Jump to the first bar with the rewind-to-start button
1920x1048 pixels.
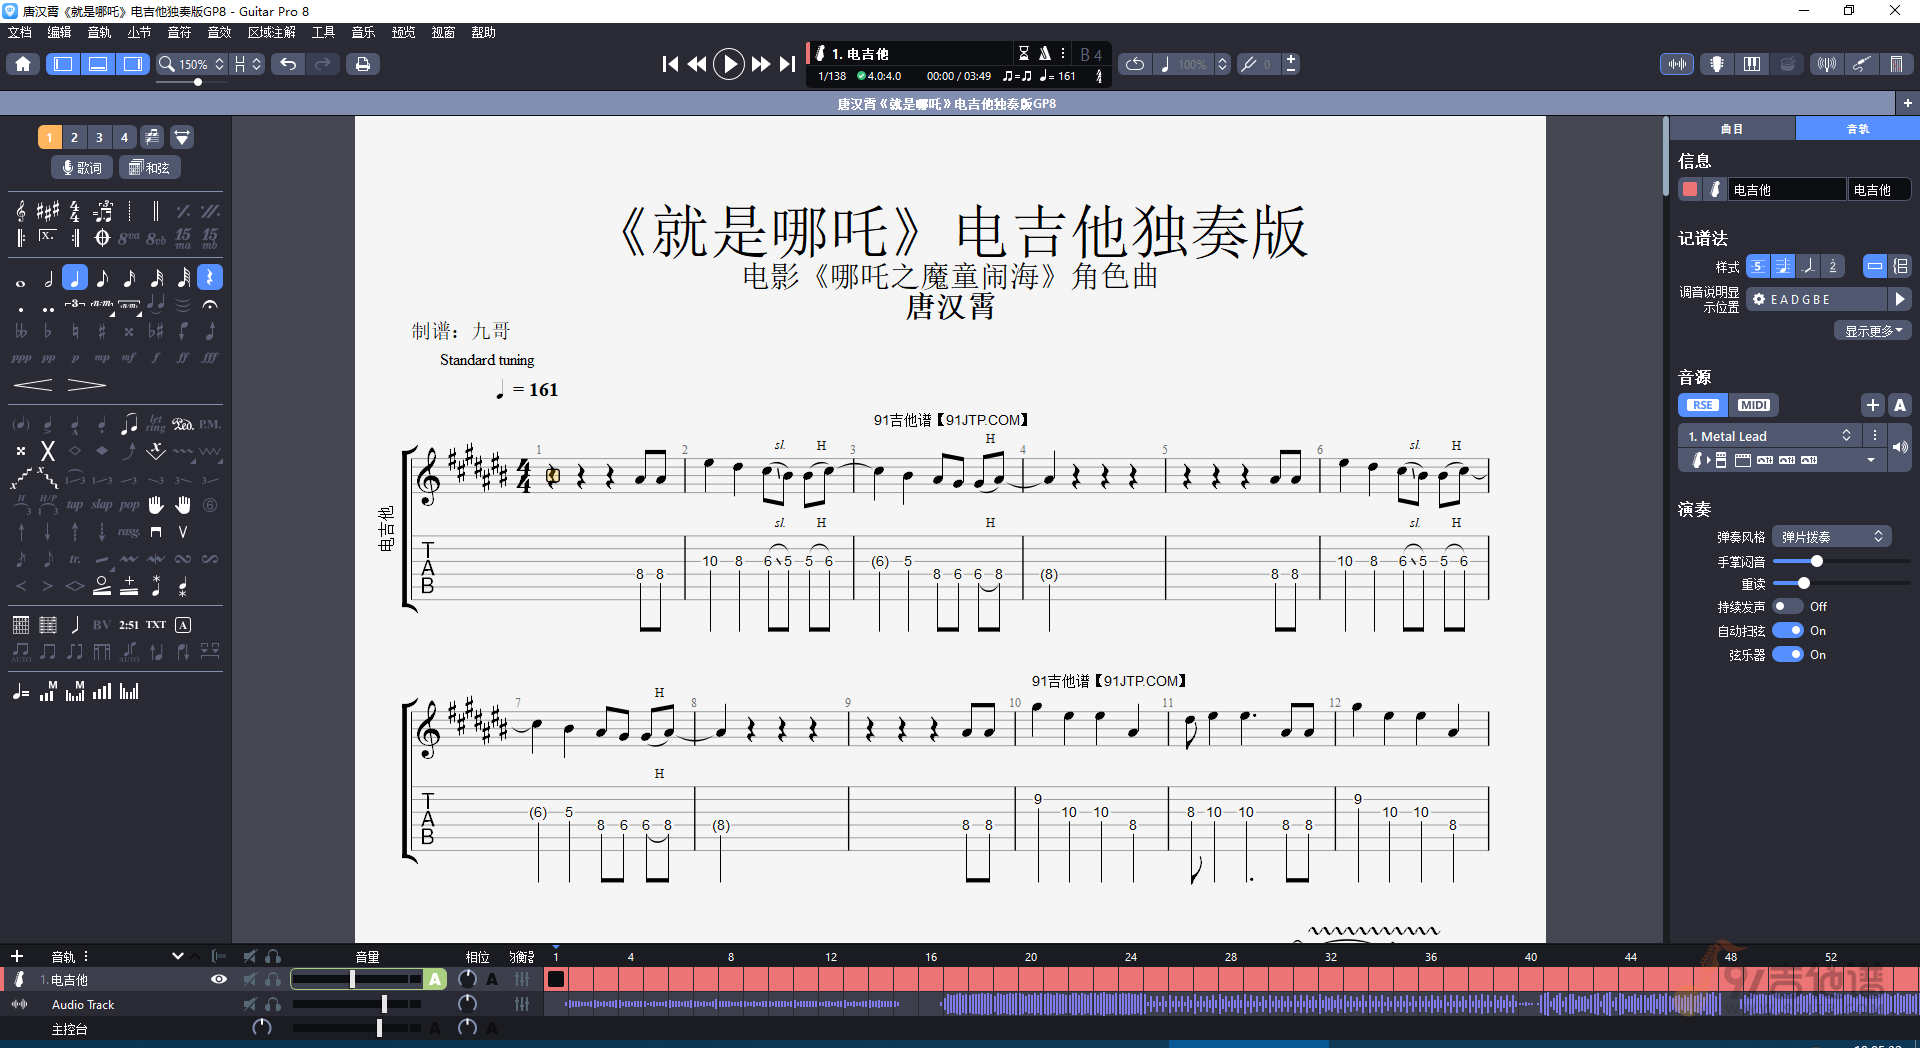pos(670,64)
